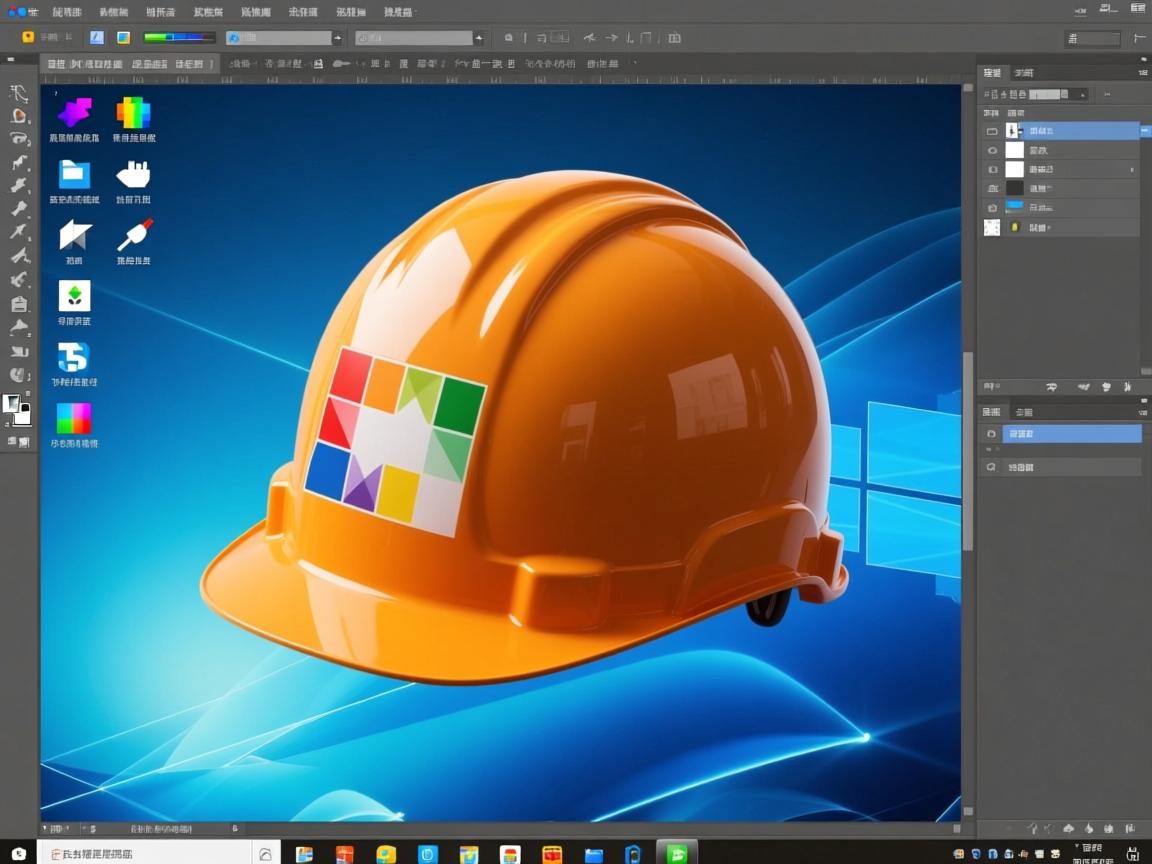Click the rainbow striped desktop icon
Screen dimensions: 1152x864
(133, 112)
